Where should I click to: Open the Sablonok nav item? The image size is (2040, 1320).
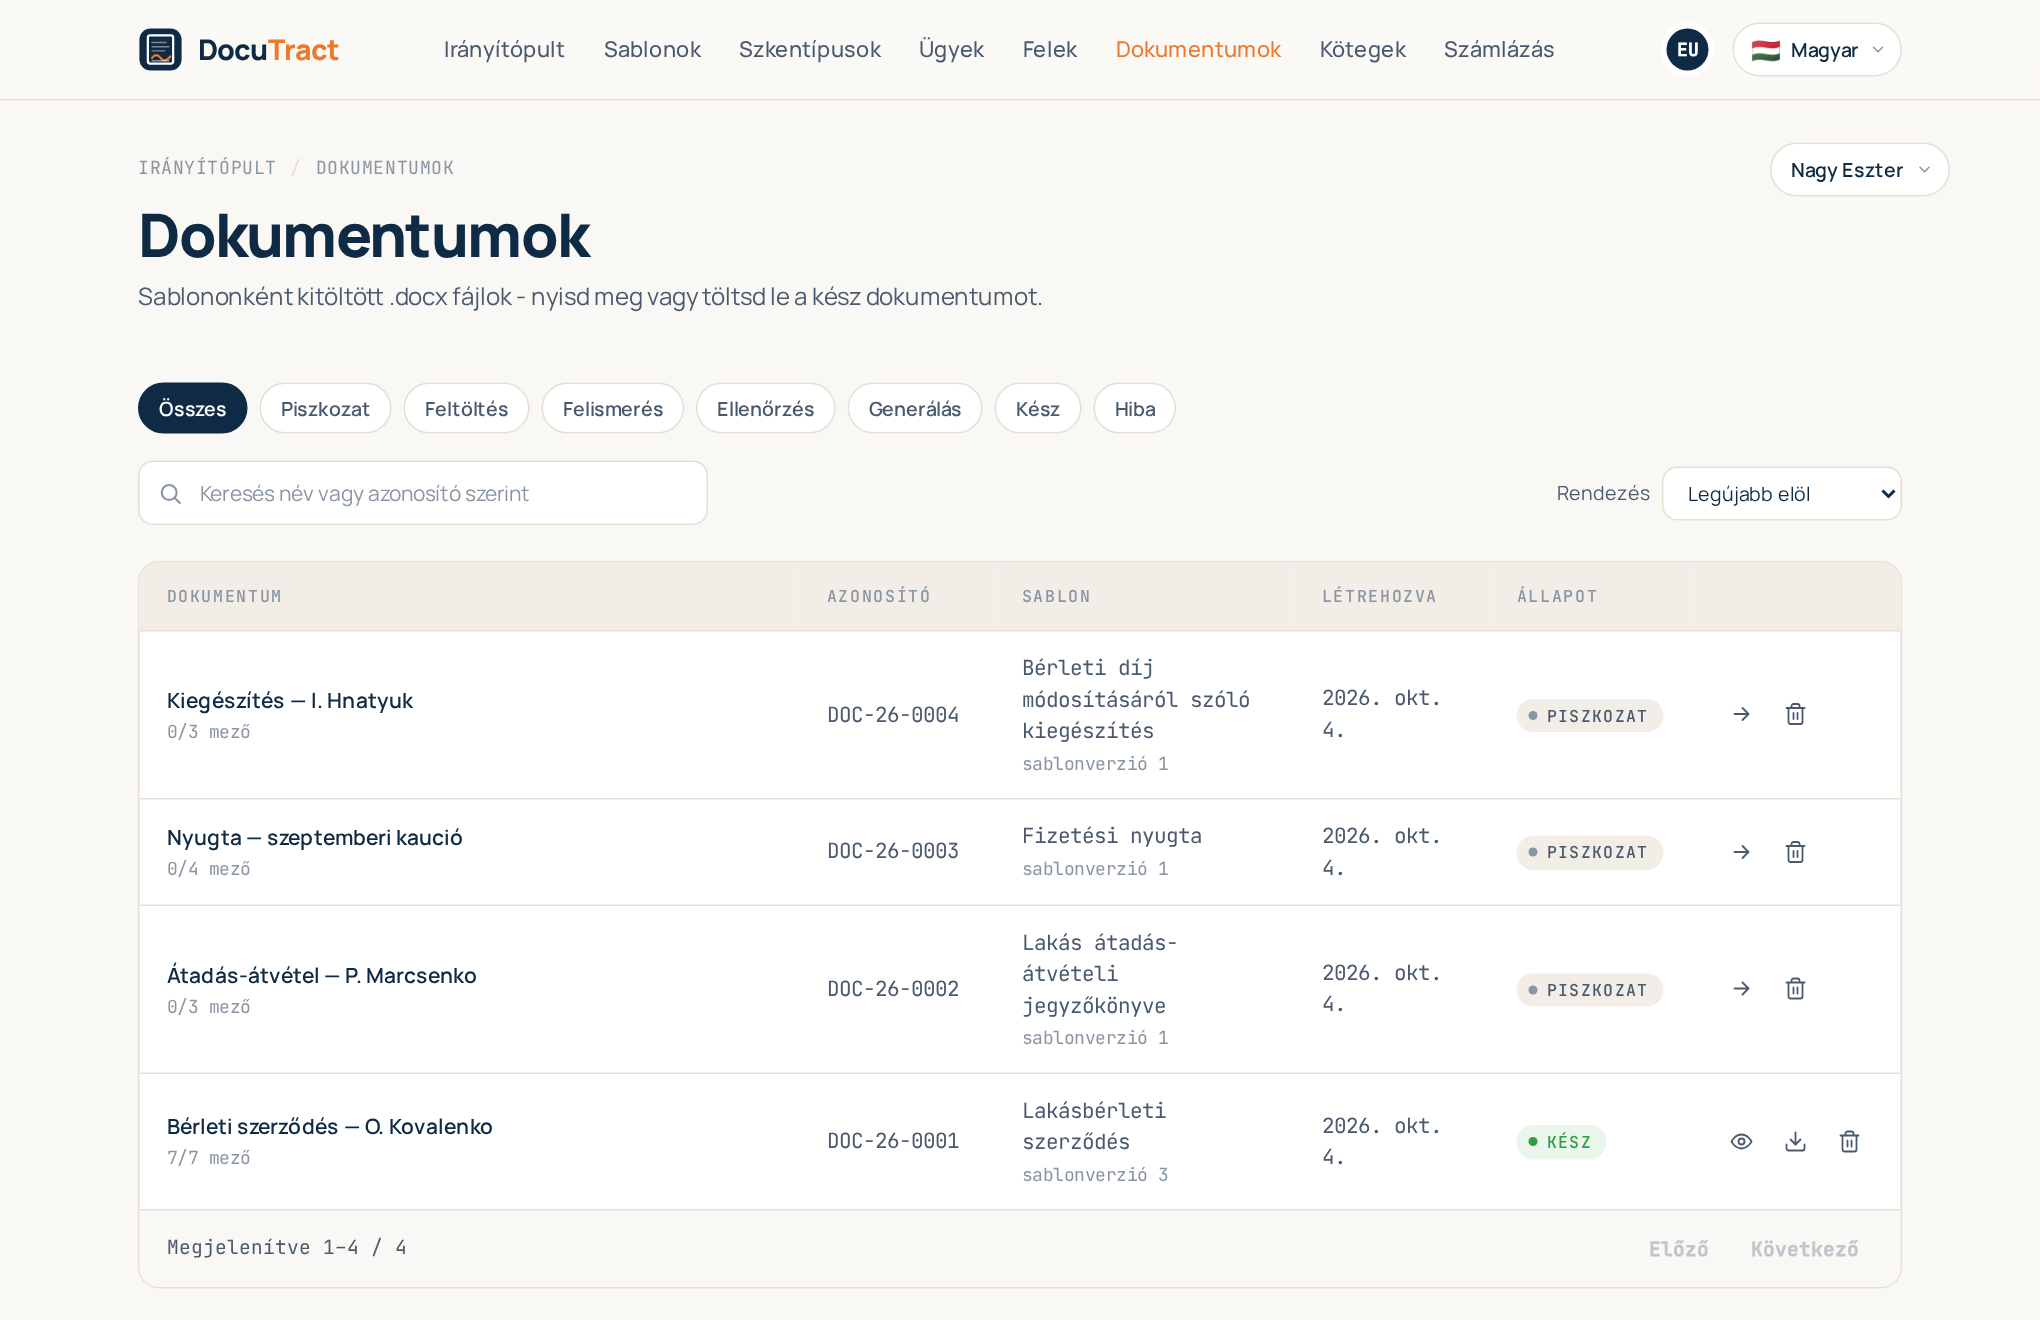[x=652, y=50]
